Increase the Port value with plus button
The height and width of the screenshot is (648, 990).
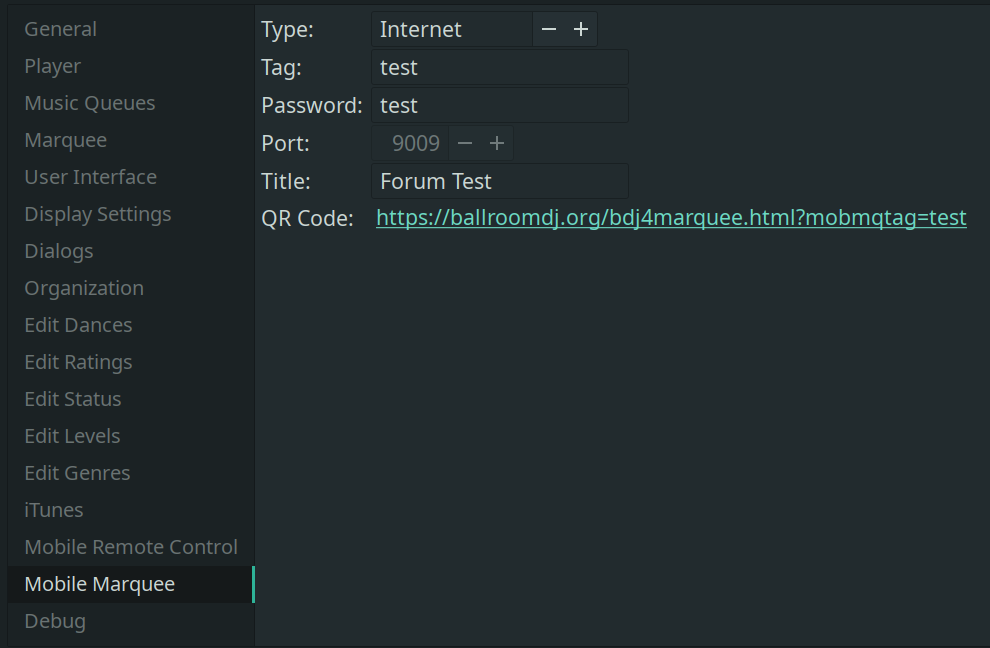point(497,144)
